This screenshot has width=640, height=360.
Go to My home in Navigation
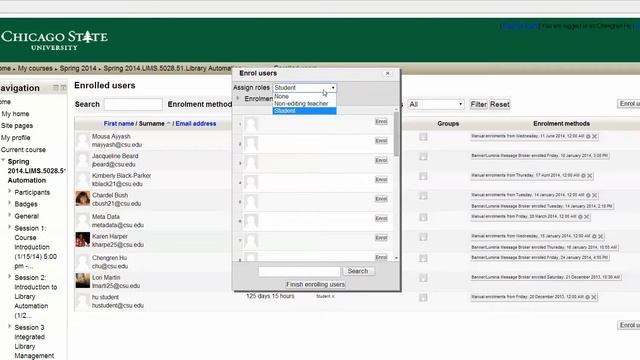pos(15,114)
